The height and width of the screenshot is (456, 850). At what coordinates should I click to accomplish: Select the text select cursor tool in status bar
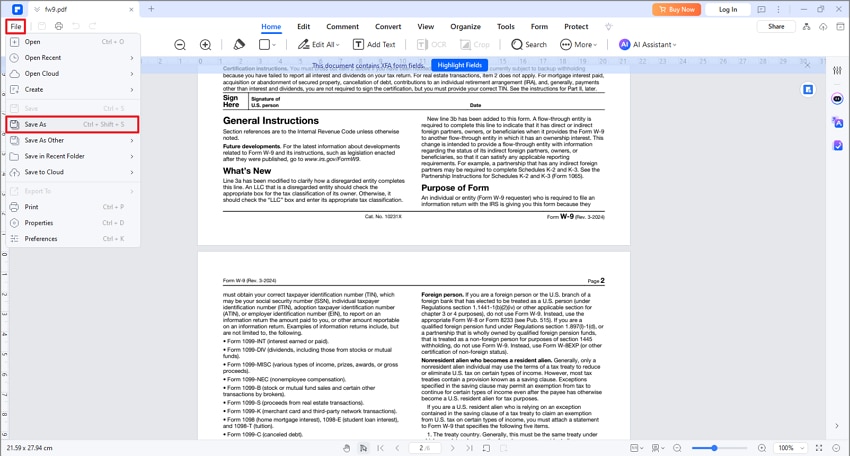363,448
